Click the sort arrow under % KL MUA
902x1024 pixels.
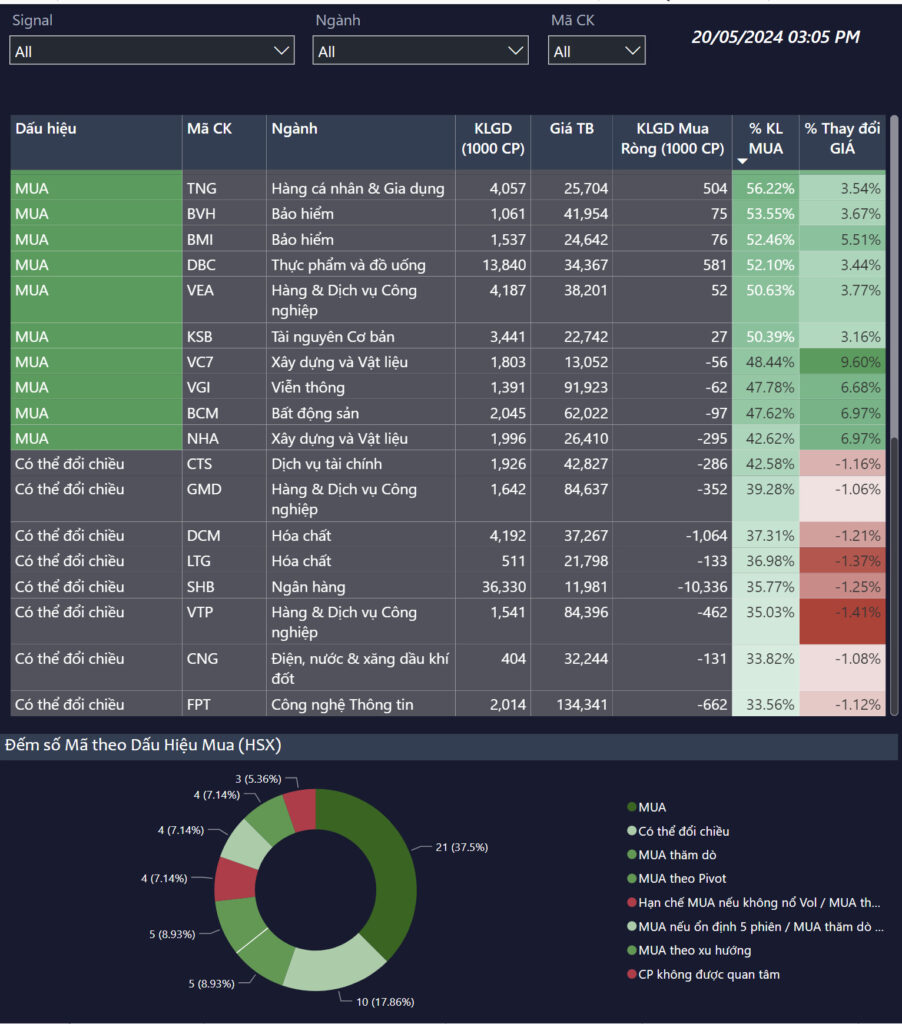[x=742, y=161]
